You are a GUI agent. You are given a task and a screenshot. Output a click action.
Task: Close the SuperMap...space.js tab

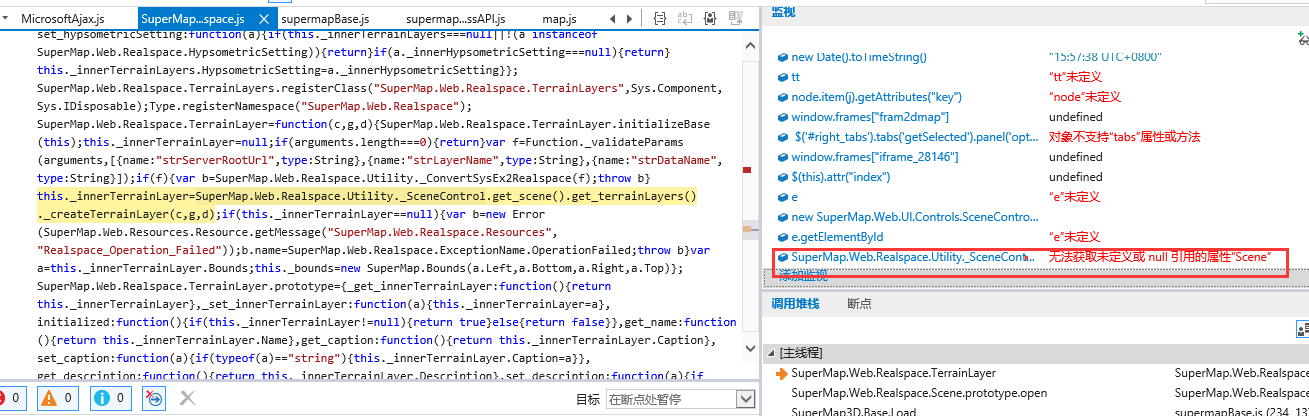263,19
